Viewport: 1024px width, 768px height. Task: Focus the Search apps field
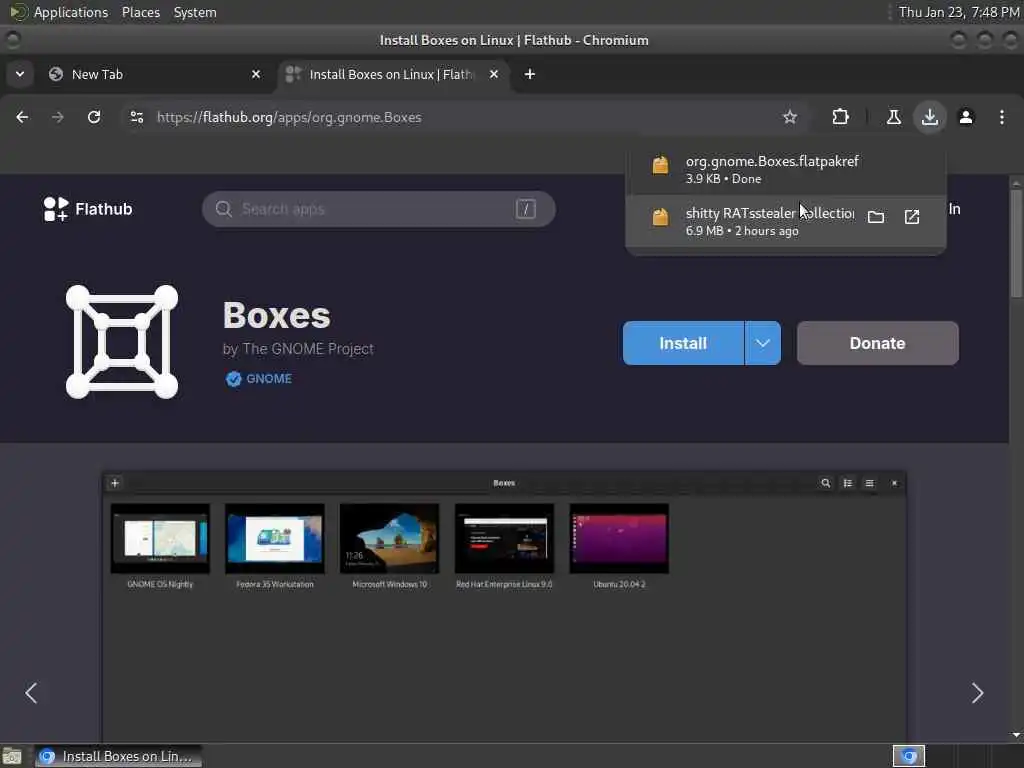(x=379, y=209)
